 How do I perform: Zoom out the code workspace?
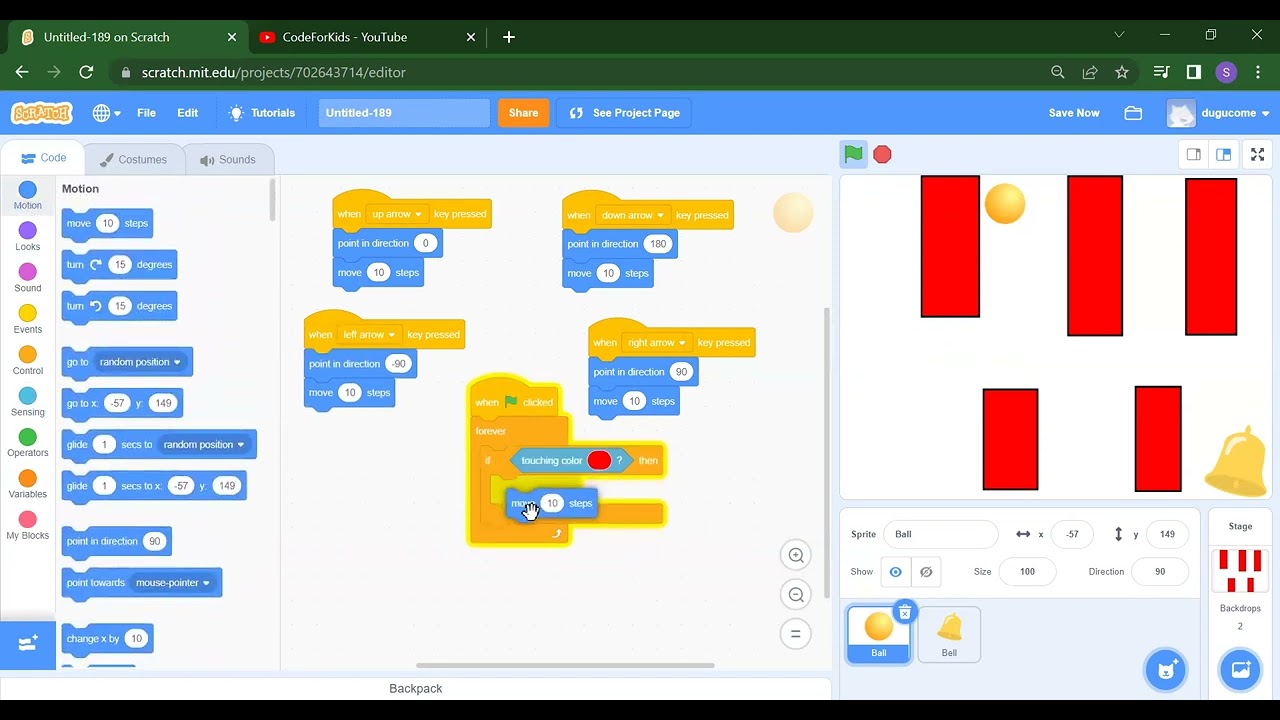[796, 595]
